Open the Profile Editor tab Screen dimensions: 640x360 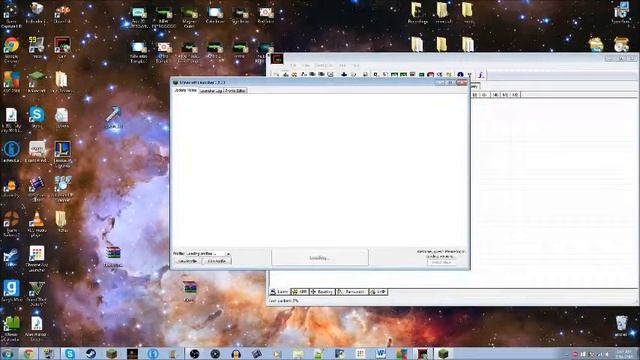235,91
